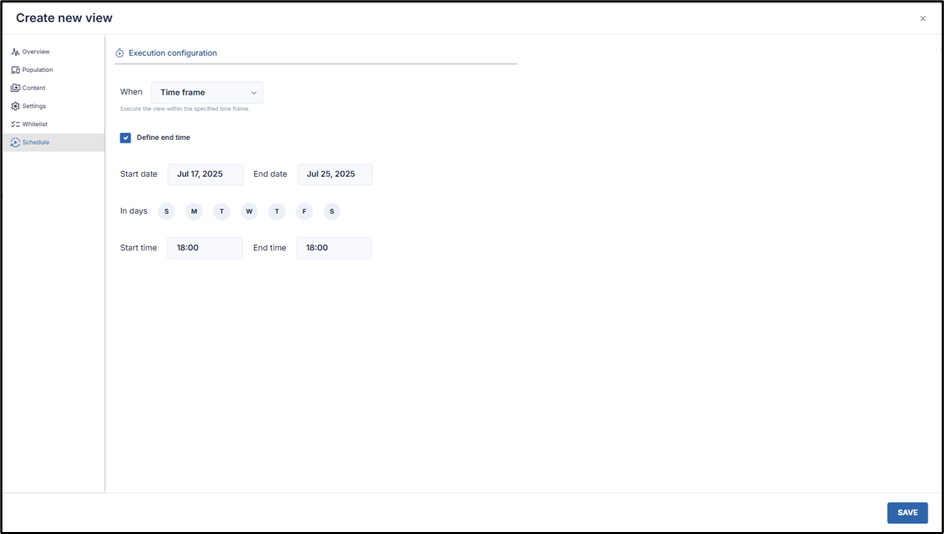Open the Overview section icon
944x534 pixels.
click(15, 52)
